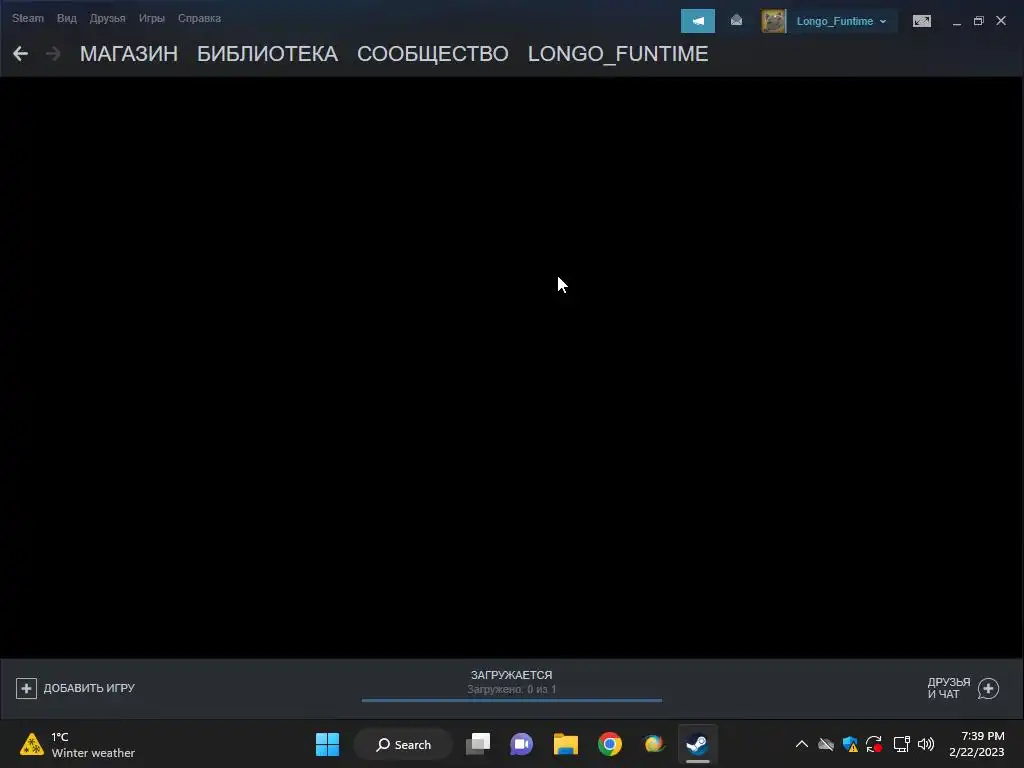Open File Explorer from the taskbar
The height and width of the screenshot is (768, 1024).
click(566, 744)
